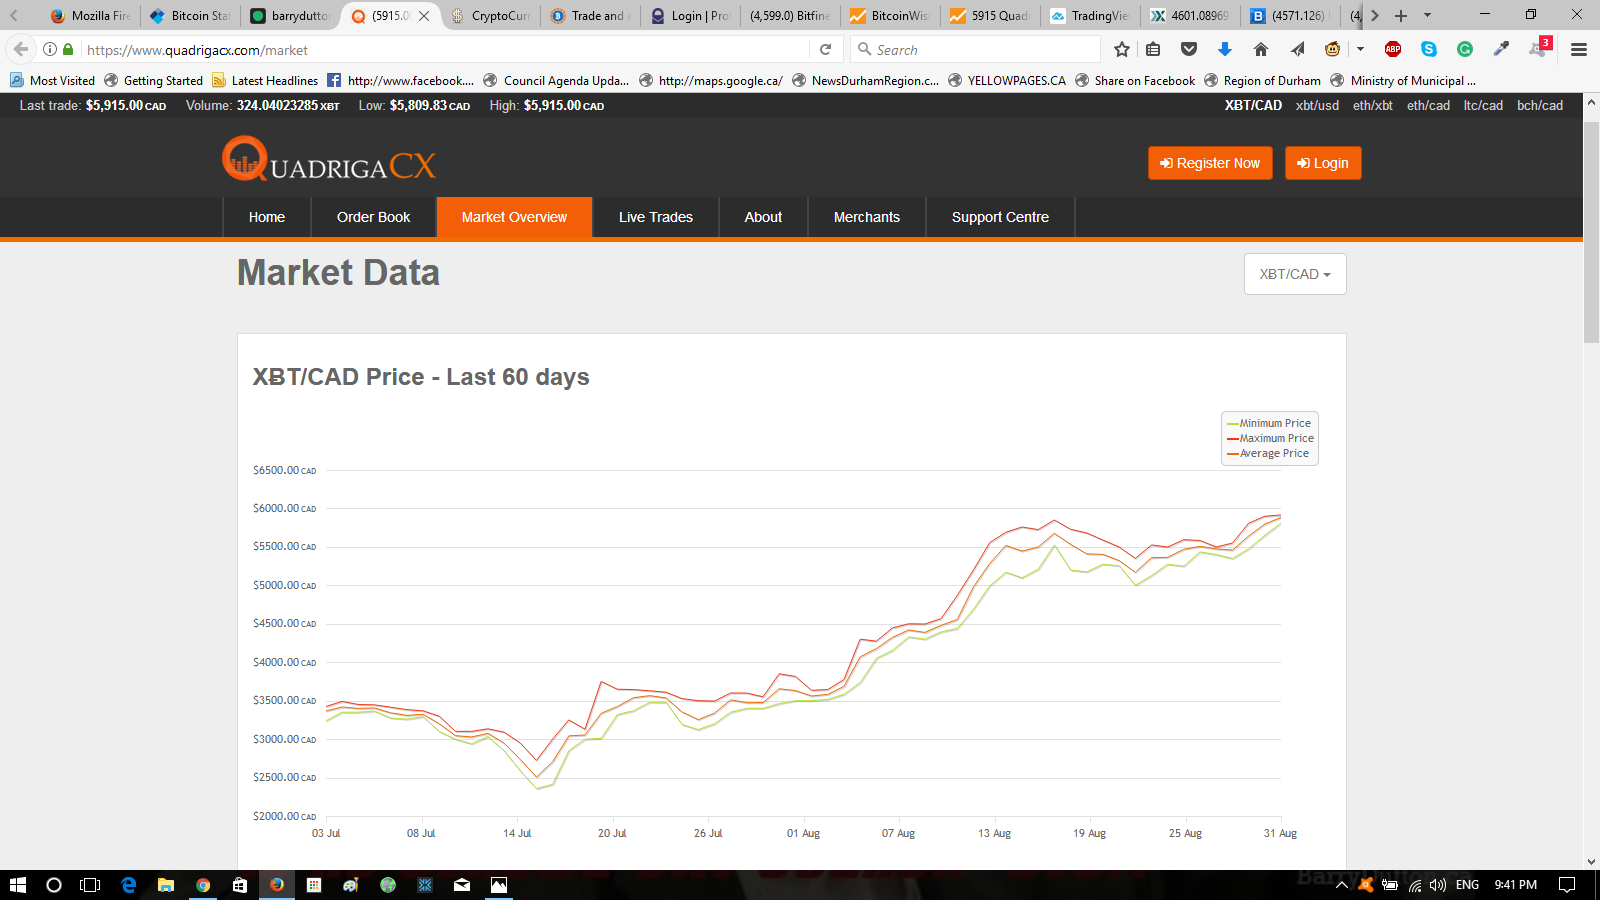Open the Support Centre page
This screenshot has height=900, width=1600.
(x=1000, y=217)
